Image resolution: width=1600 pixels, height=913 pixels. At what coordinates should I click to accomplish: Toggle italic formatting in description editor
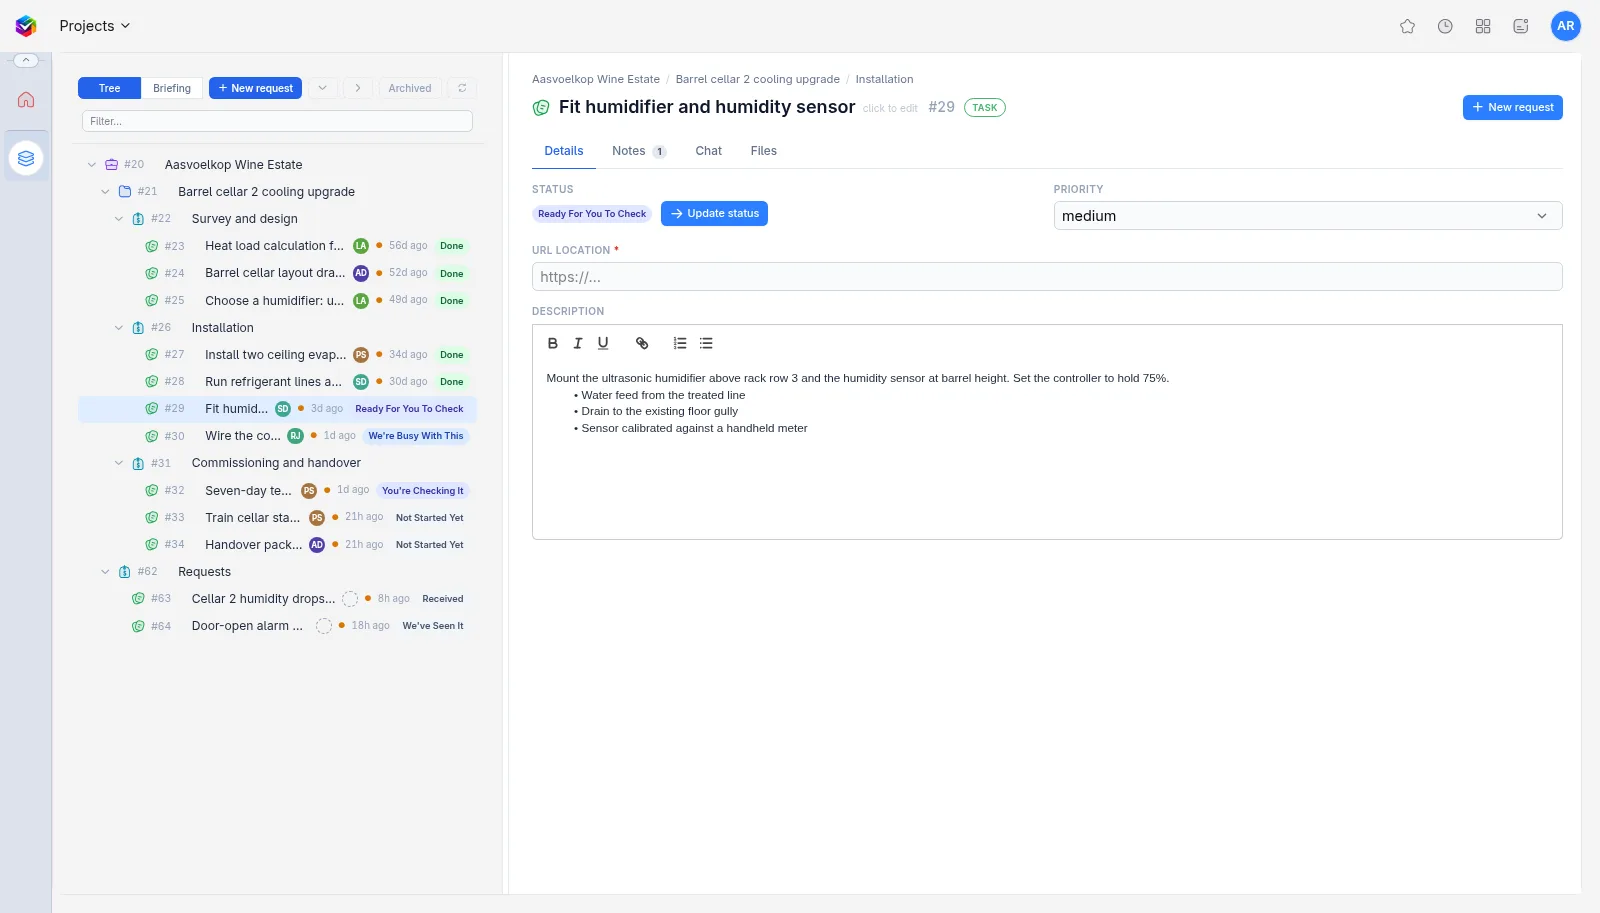(577, 343)
